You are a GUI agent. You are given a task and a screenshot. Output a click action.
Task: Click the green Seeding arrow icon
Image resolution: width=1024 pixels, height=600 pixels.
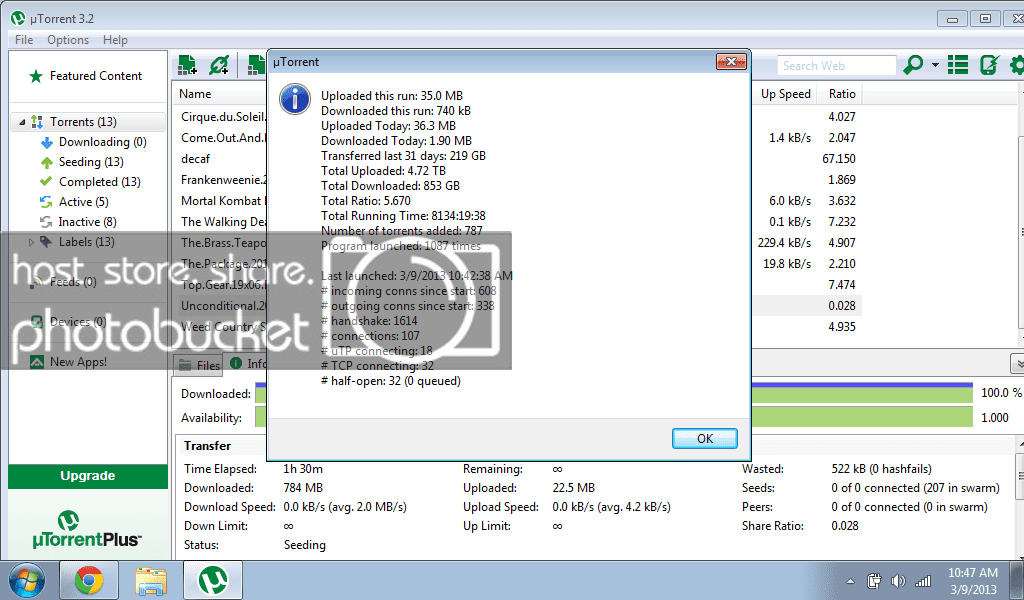(x=46, y=163)
